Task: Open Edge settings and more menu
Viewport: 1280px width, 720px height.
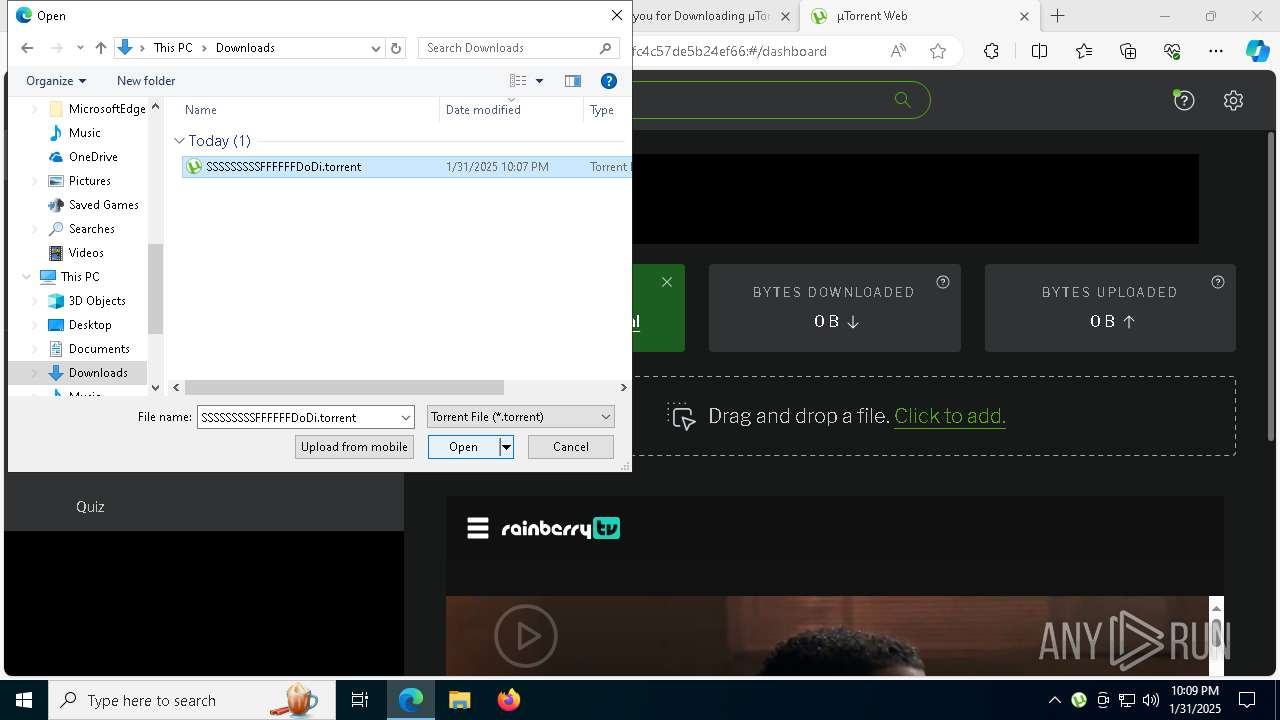Action: 1216,51
